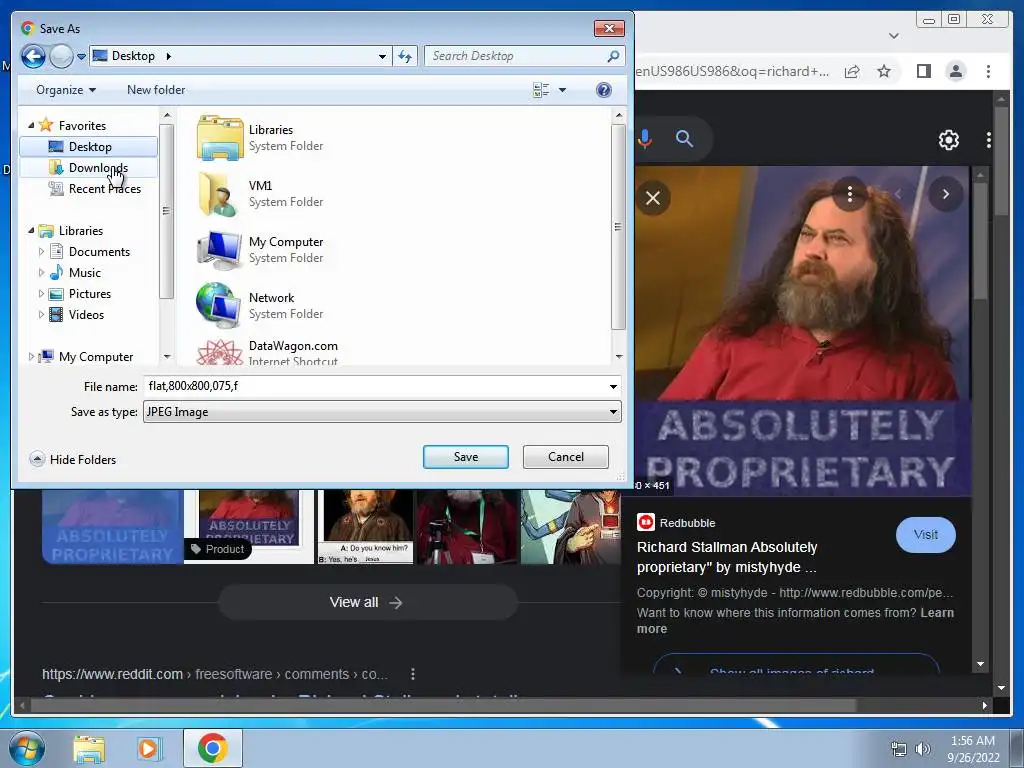Viewport: 1024px width, 768px height.
Task: Select My Computer icon in file list
Action: point(220,249)
